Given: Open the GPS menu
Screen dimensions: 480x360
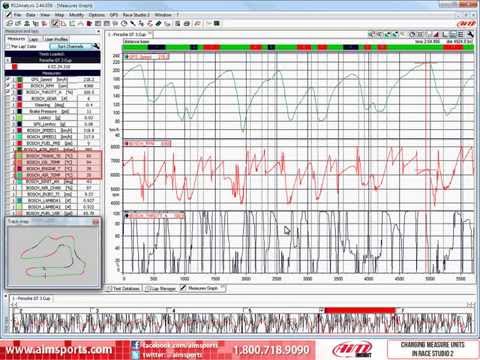Looking at the screenshot, I should coord(114,15).
